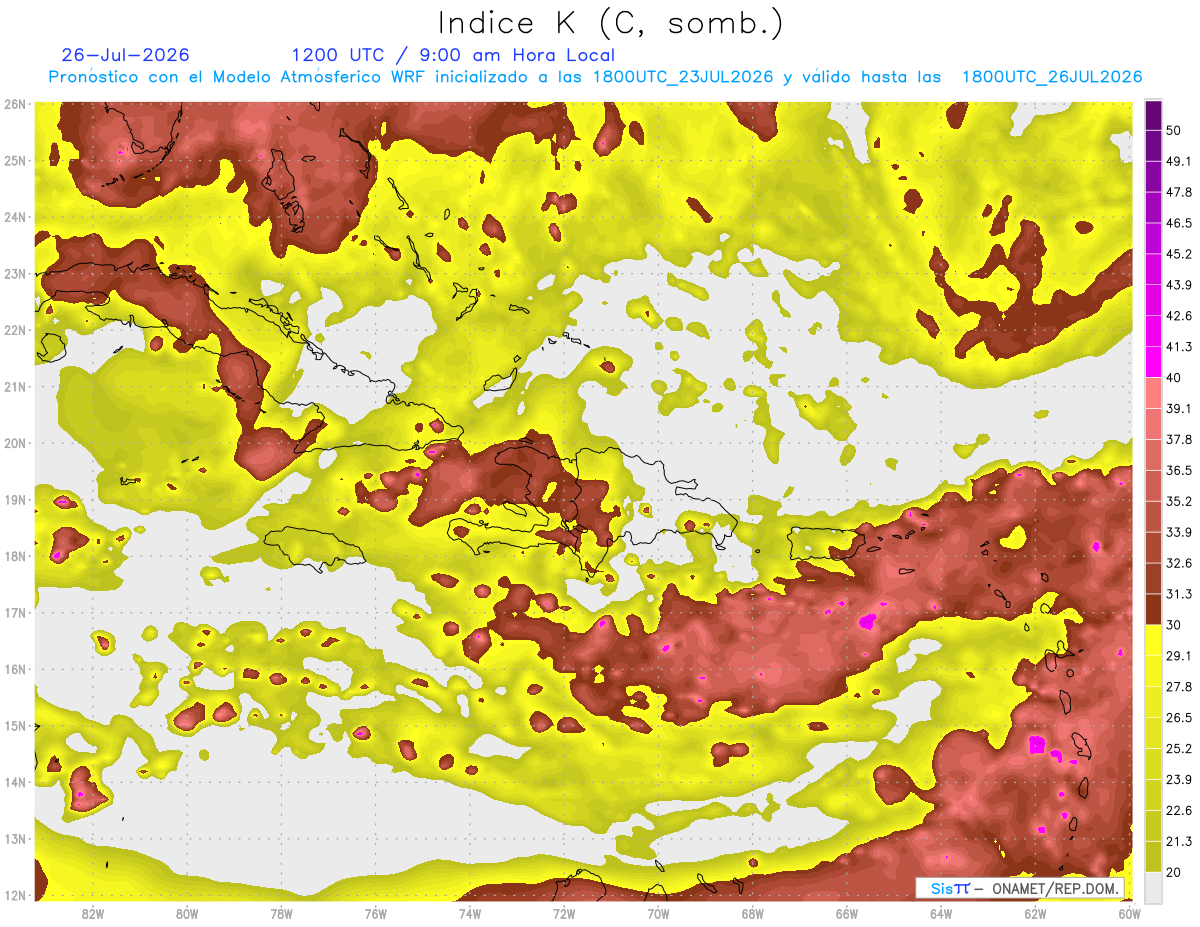
Task: Pick the '82W' longitude label
Action: 93,913
